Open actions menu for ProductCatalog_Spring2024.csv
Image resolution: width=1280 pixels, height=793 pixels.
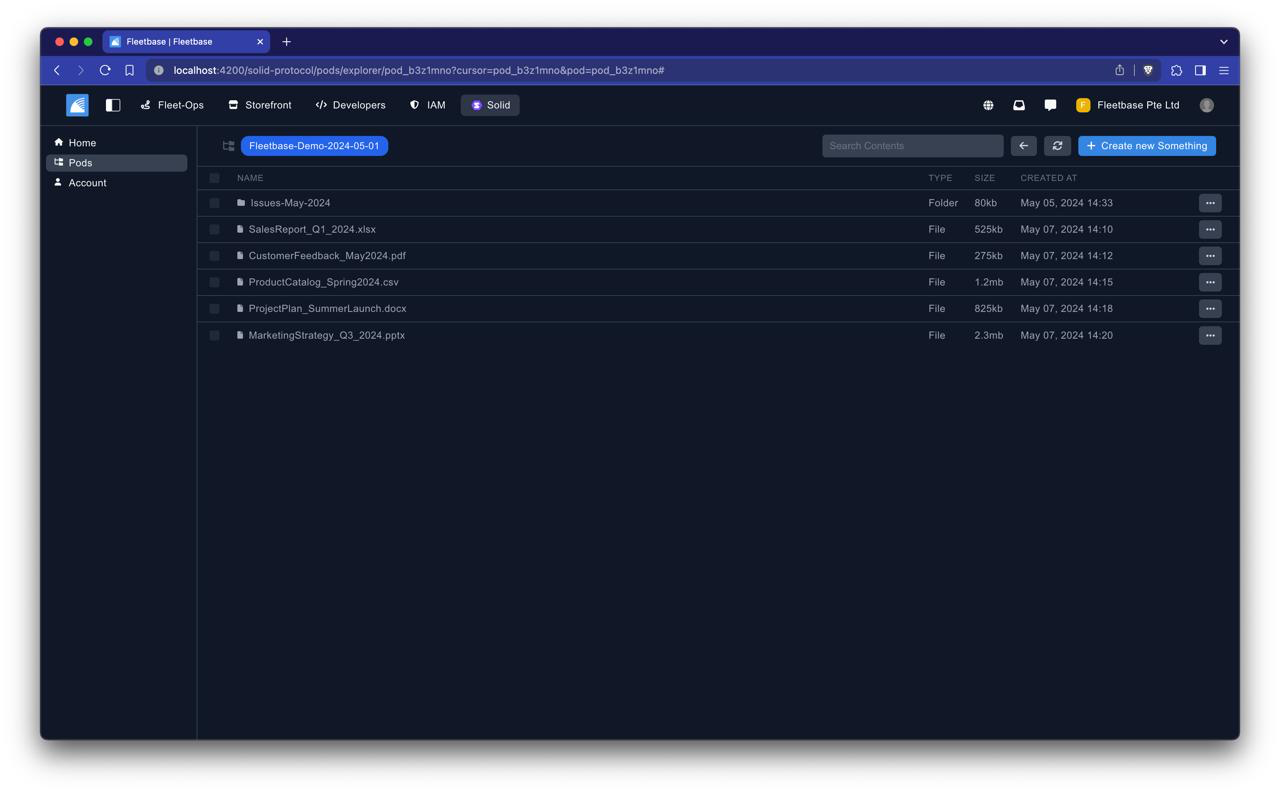click(x=1210, y=282)
